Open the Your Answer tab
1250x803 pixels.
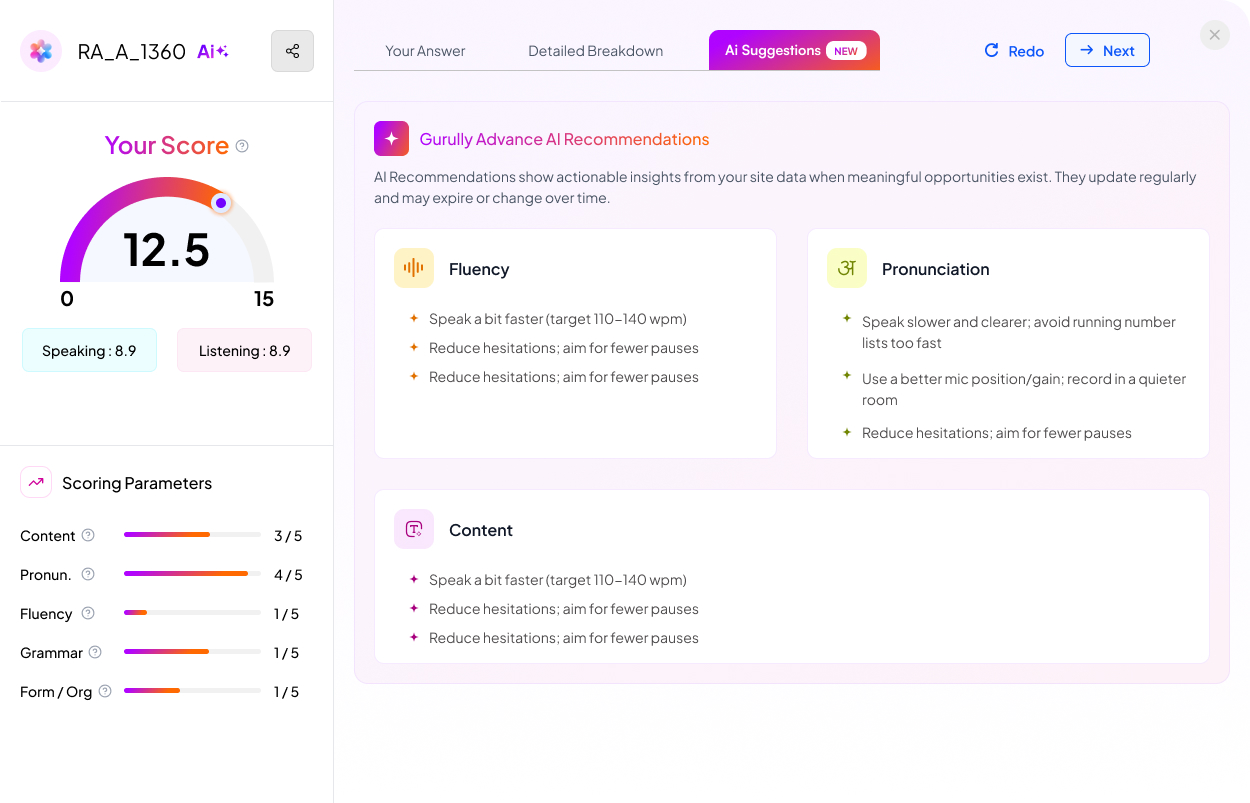425,51
